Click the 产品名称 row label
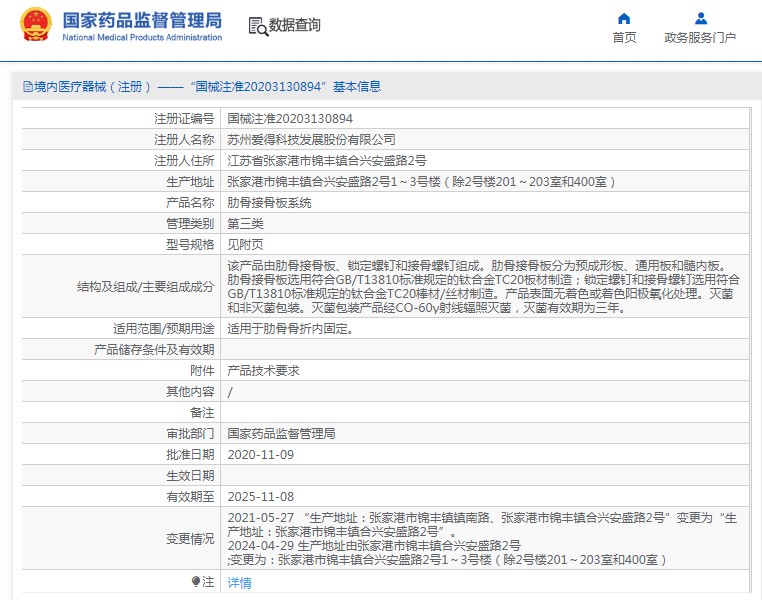This screenshot has width=762, height=600. point(190,203)
